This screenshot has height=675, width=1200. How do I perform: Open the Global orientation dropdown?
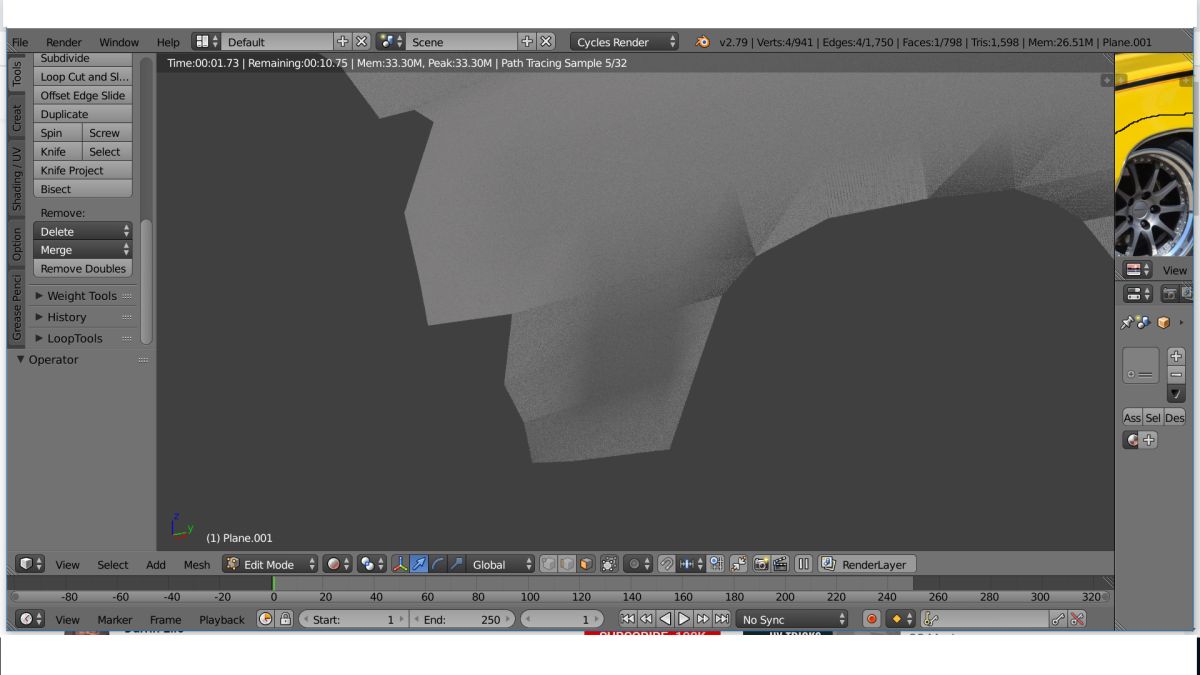(500, 564)
